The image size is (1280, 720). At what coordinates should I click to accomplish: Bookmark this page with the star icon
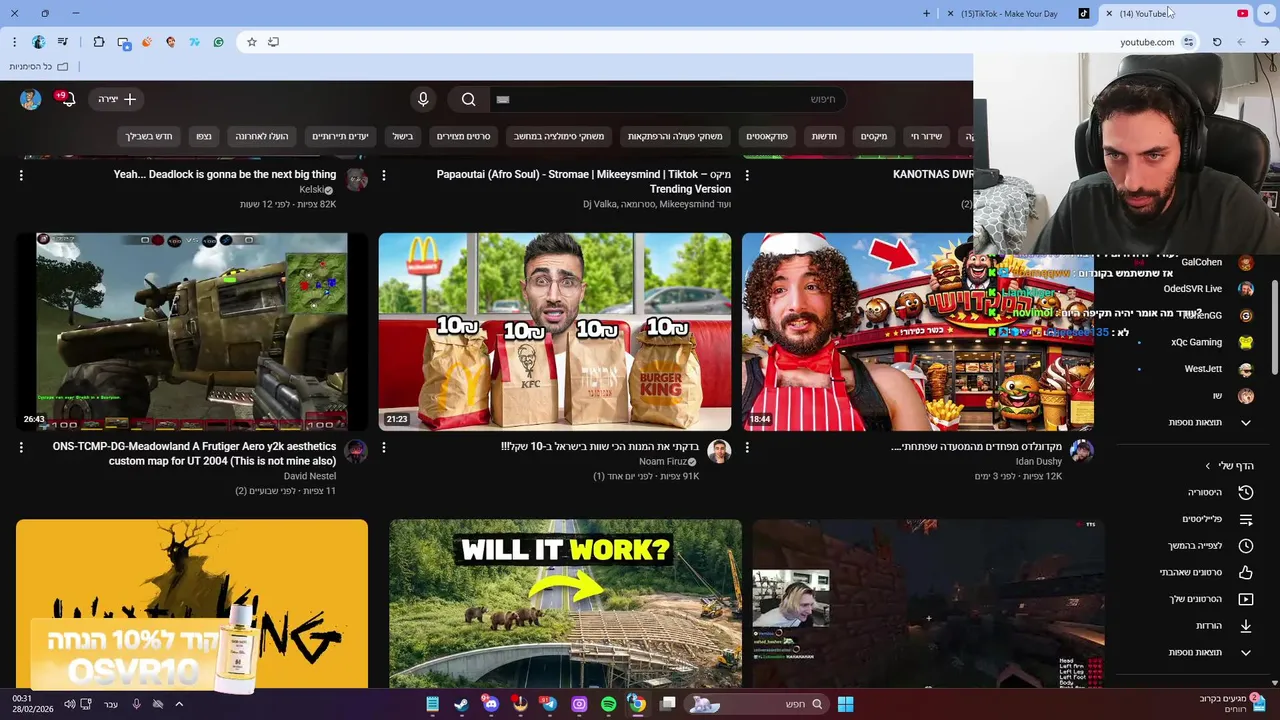(252, 42)
